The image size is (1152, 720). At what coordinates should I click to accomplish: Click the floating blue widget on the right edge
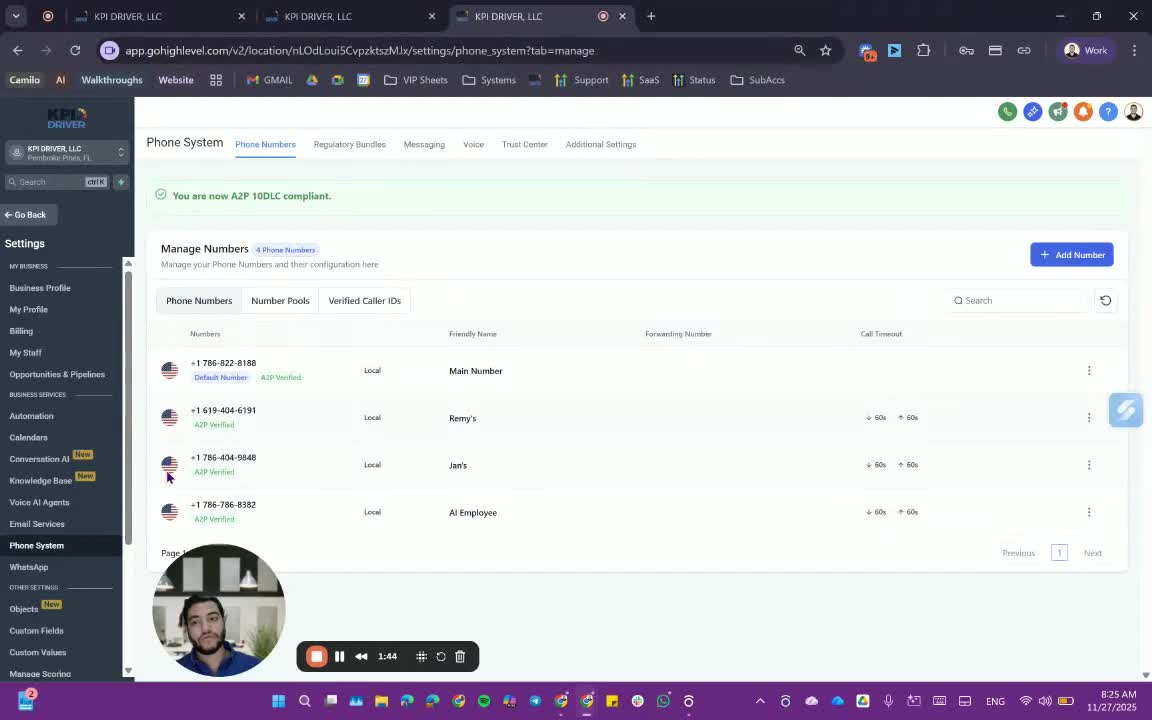point(1126,410)
